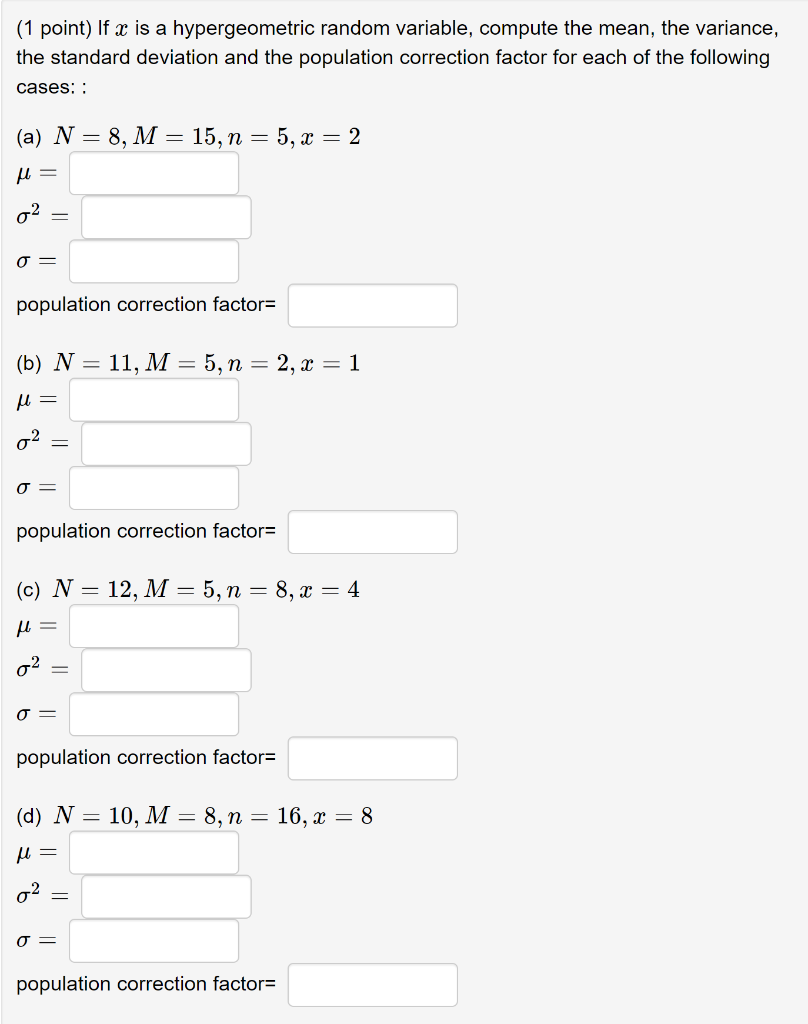Click part (a) population correction factor field
The height and width of the screenshot is (1024, 808).
coord(372,305)
